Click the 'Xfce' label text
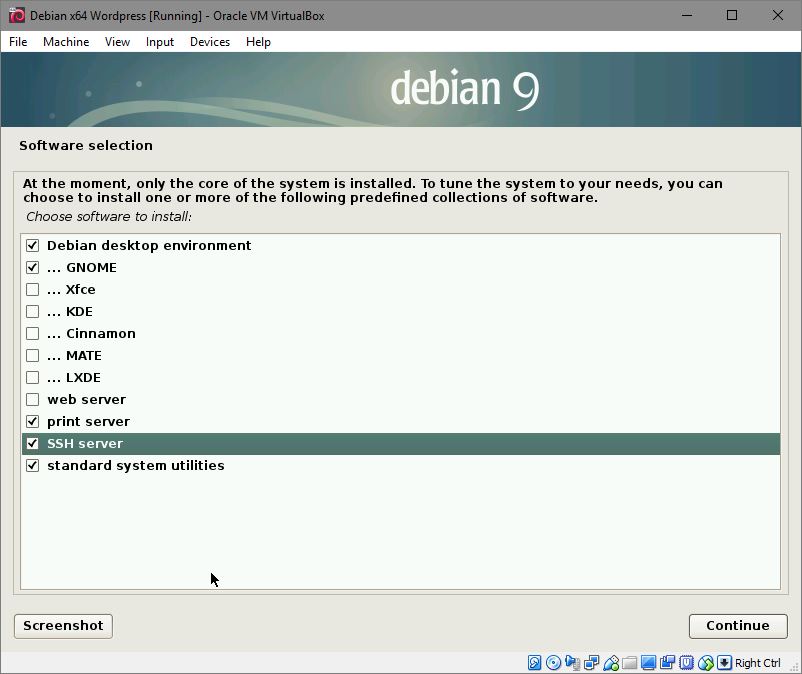802x674 pixels. (80, 289)
